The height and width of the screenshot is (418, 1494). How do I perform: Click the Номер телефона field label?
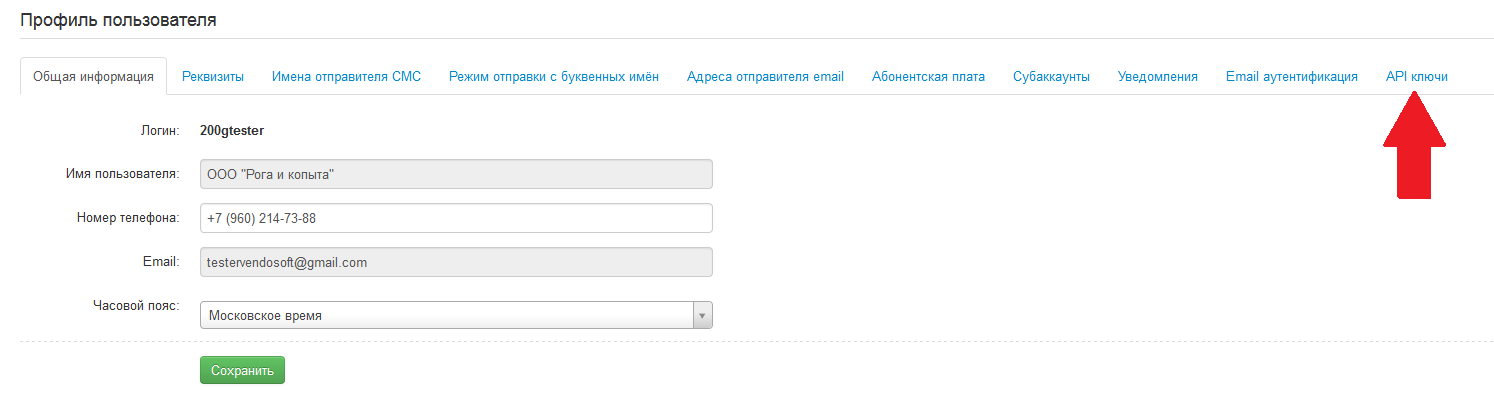tap(127, 217)
